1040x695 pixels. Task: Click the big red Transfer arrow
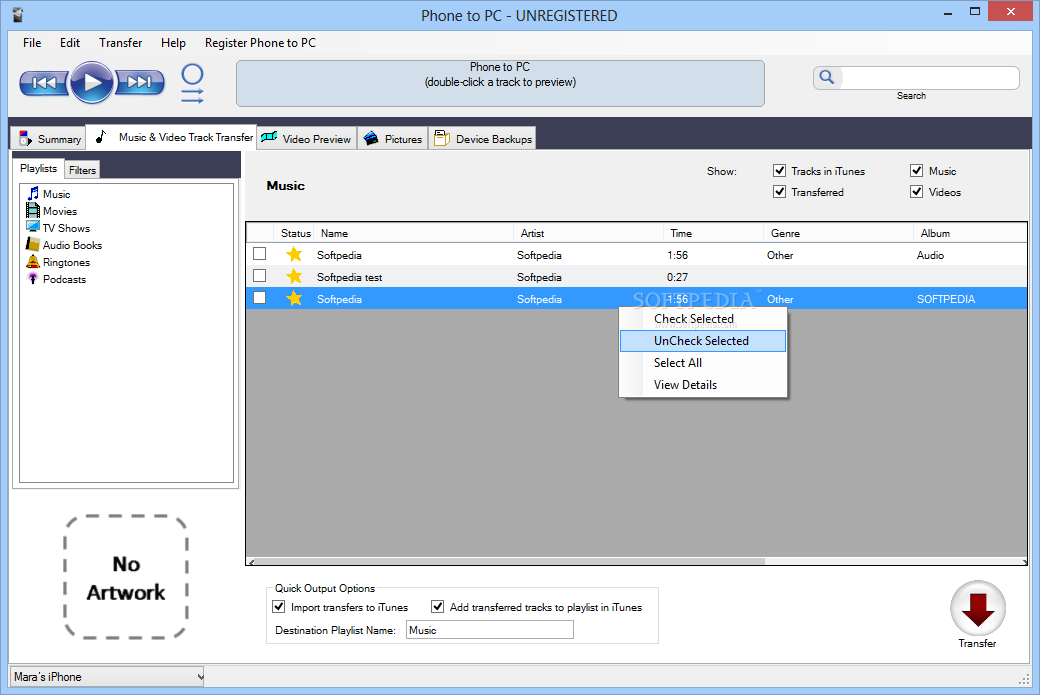click(978, 608)
